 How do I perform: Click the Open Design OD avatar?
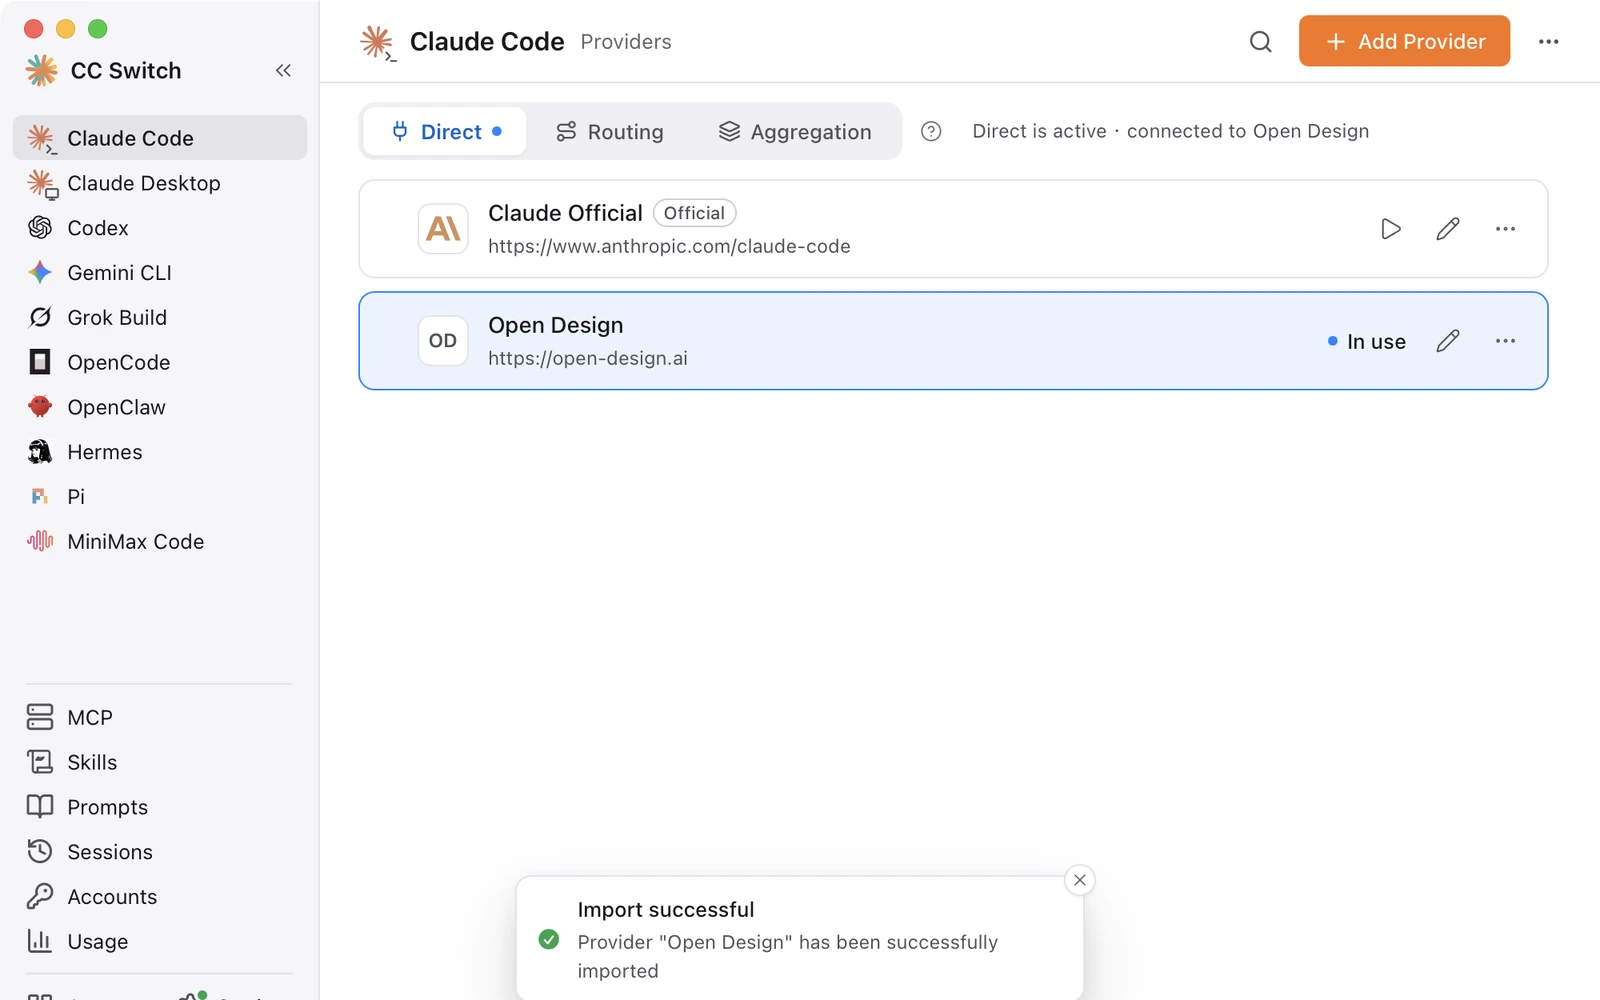pyautogui.click(x=443, y=341)
